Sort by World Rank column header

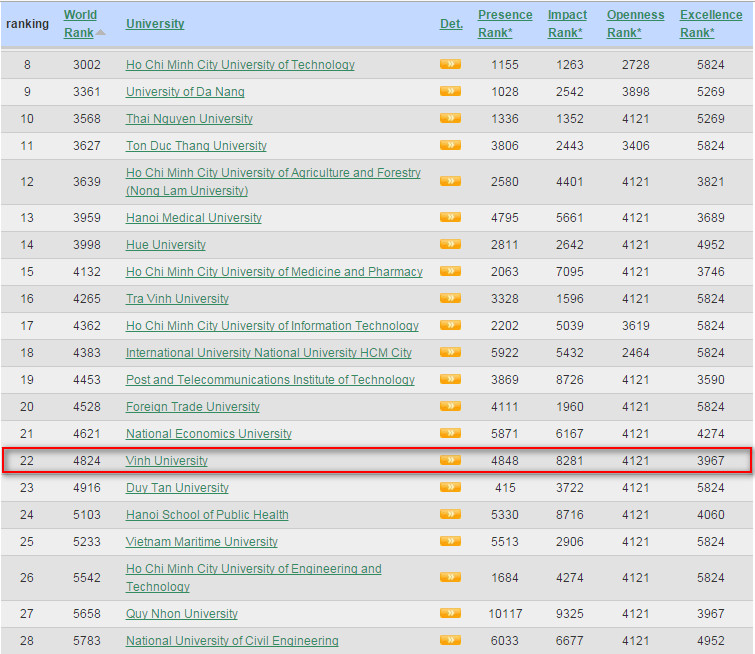pos(79,24)
